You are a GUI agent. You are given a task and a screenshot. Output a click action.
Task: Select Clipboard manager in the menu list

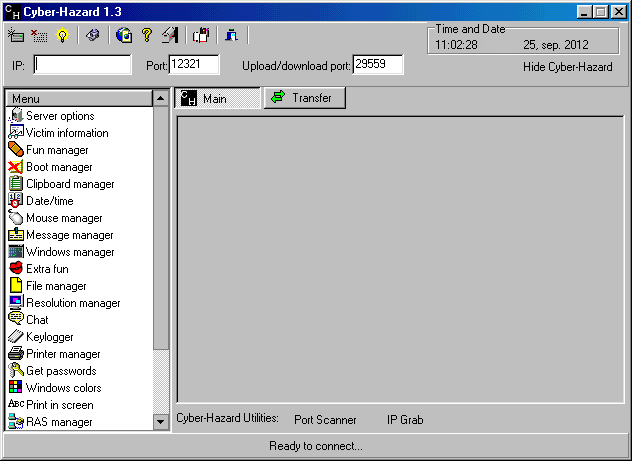(70, 184)
